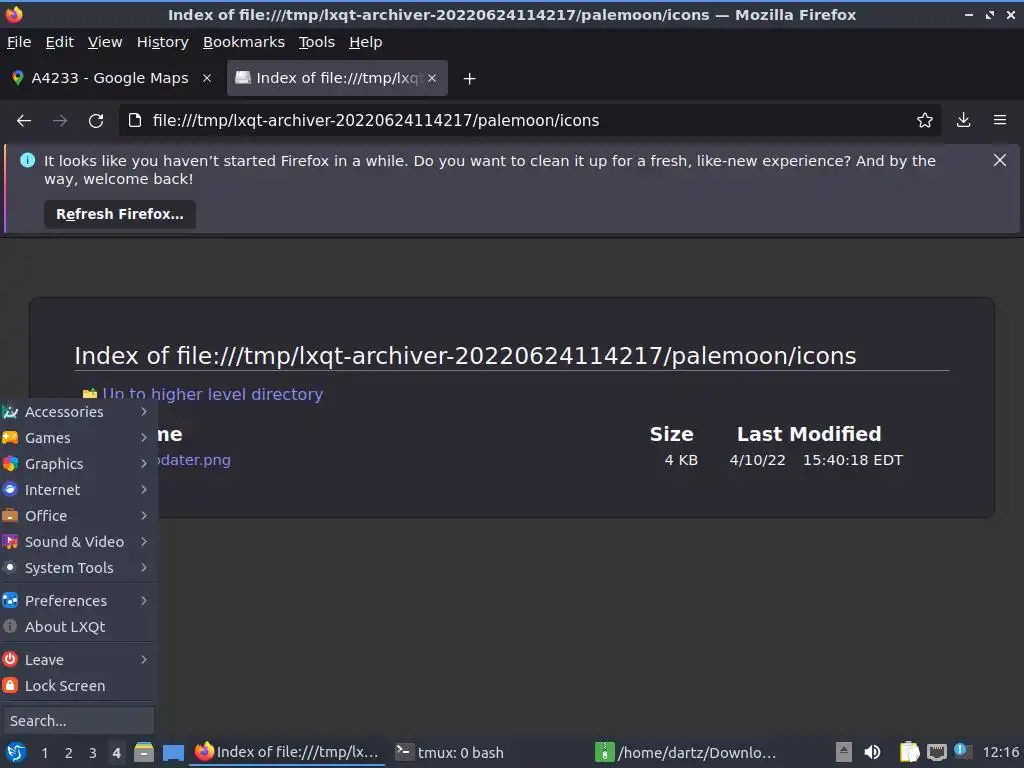1024x768 pixels.
Task: Open the Tools menu
Action: point(317,42)
